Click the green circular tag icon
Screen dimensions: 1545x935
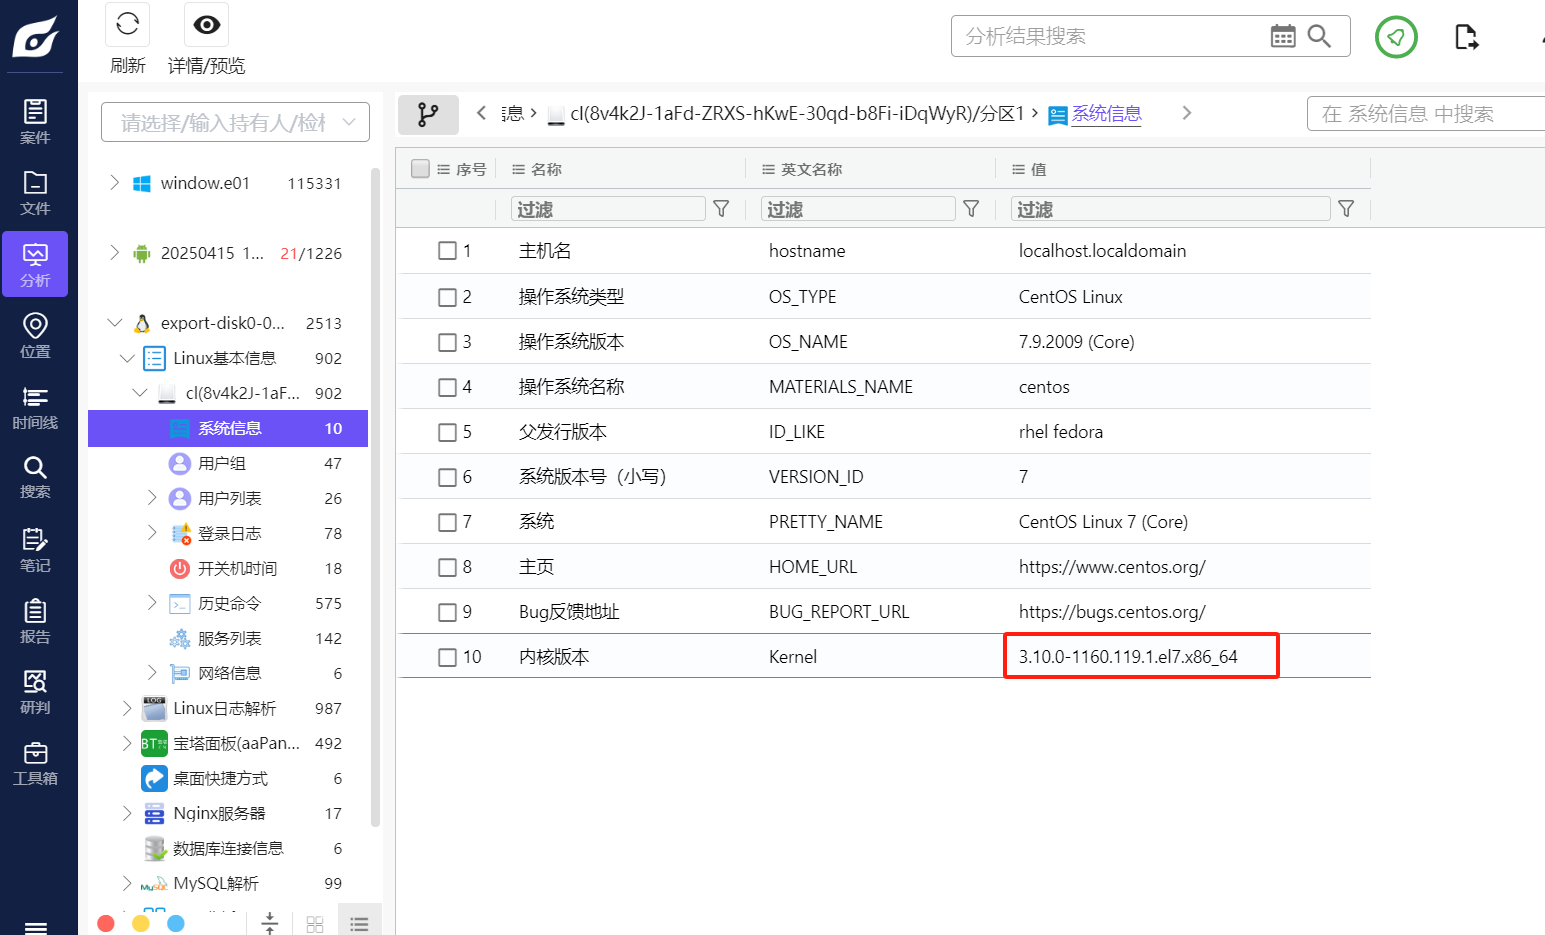click(1396, 37)
